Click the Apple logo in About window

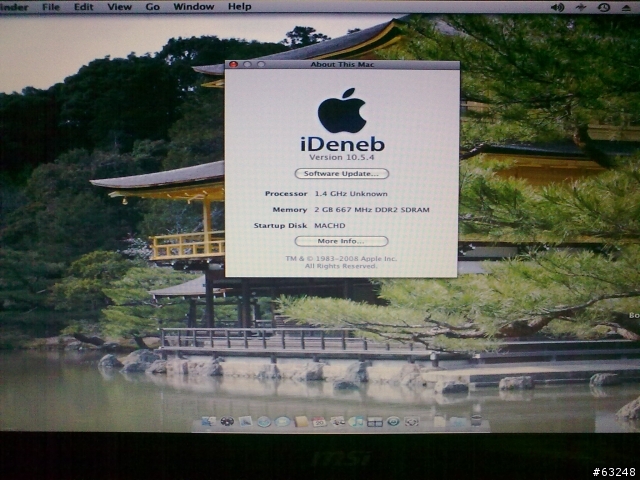tap(342, 110)
